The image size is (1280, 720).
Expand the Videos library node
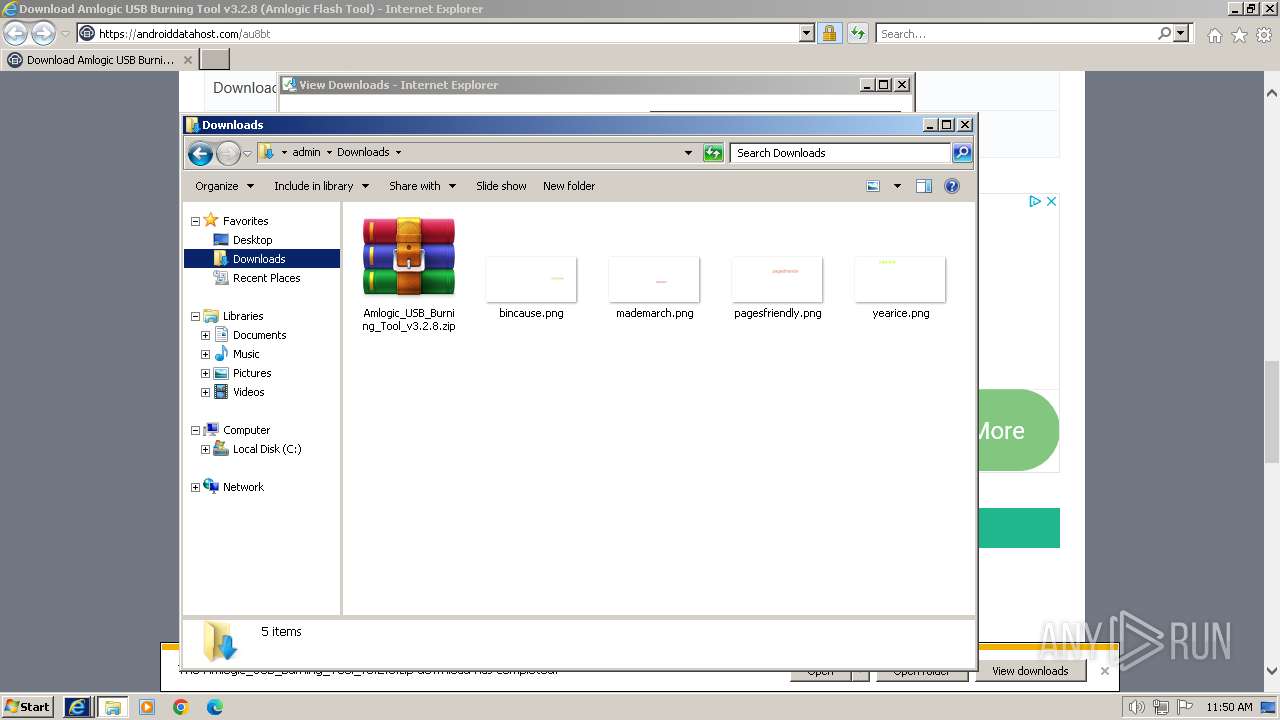click(x=205, y=392)
